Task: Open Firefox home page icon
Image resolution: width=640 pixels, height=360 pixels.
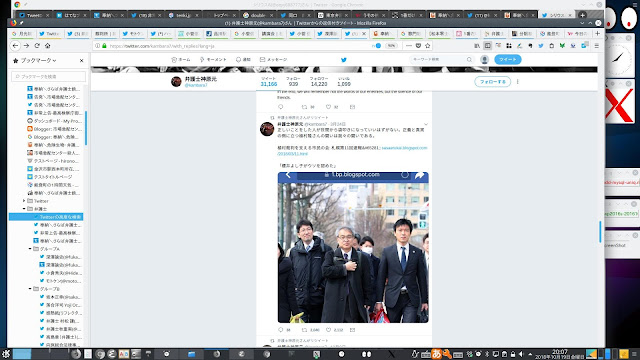Action: pyautogui.click(x=47, y=46)
